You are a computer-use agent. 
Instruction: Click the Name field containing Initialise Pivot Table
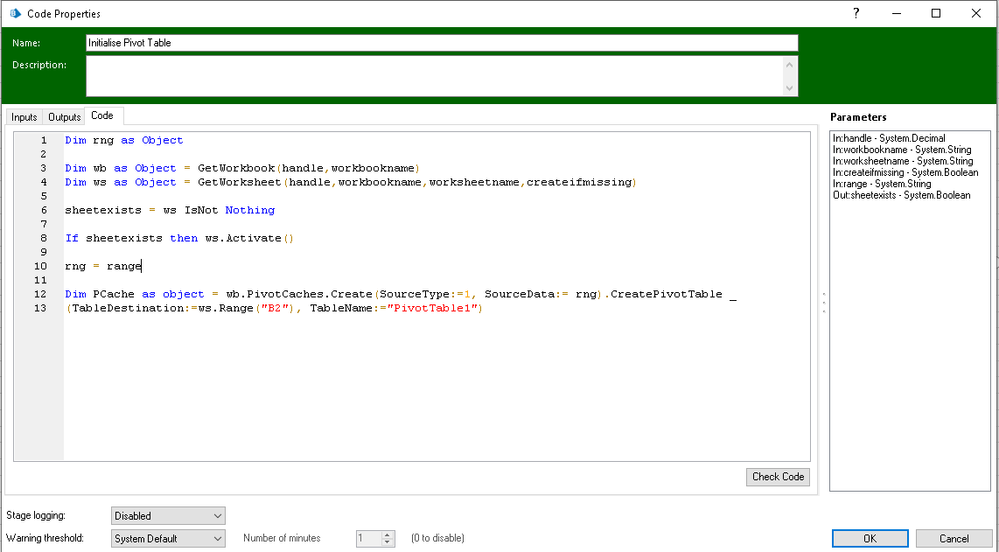pyautogui.click(x=442, y=43)
